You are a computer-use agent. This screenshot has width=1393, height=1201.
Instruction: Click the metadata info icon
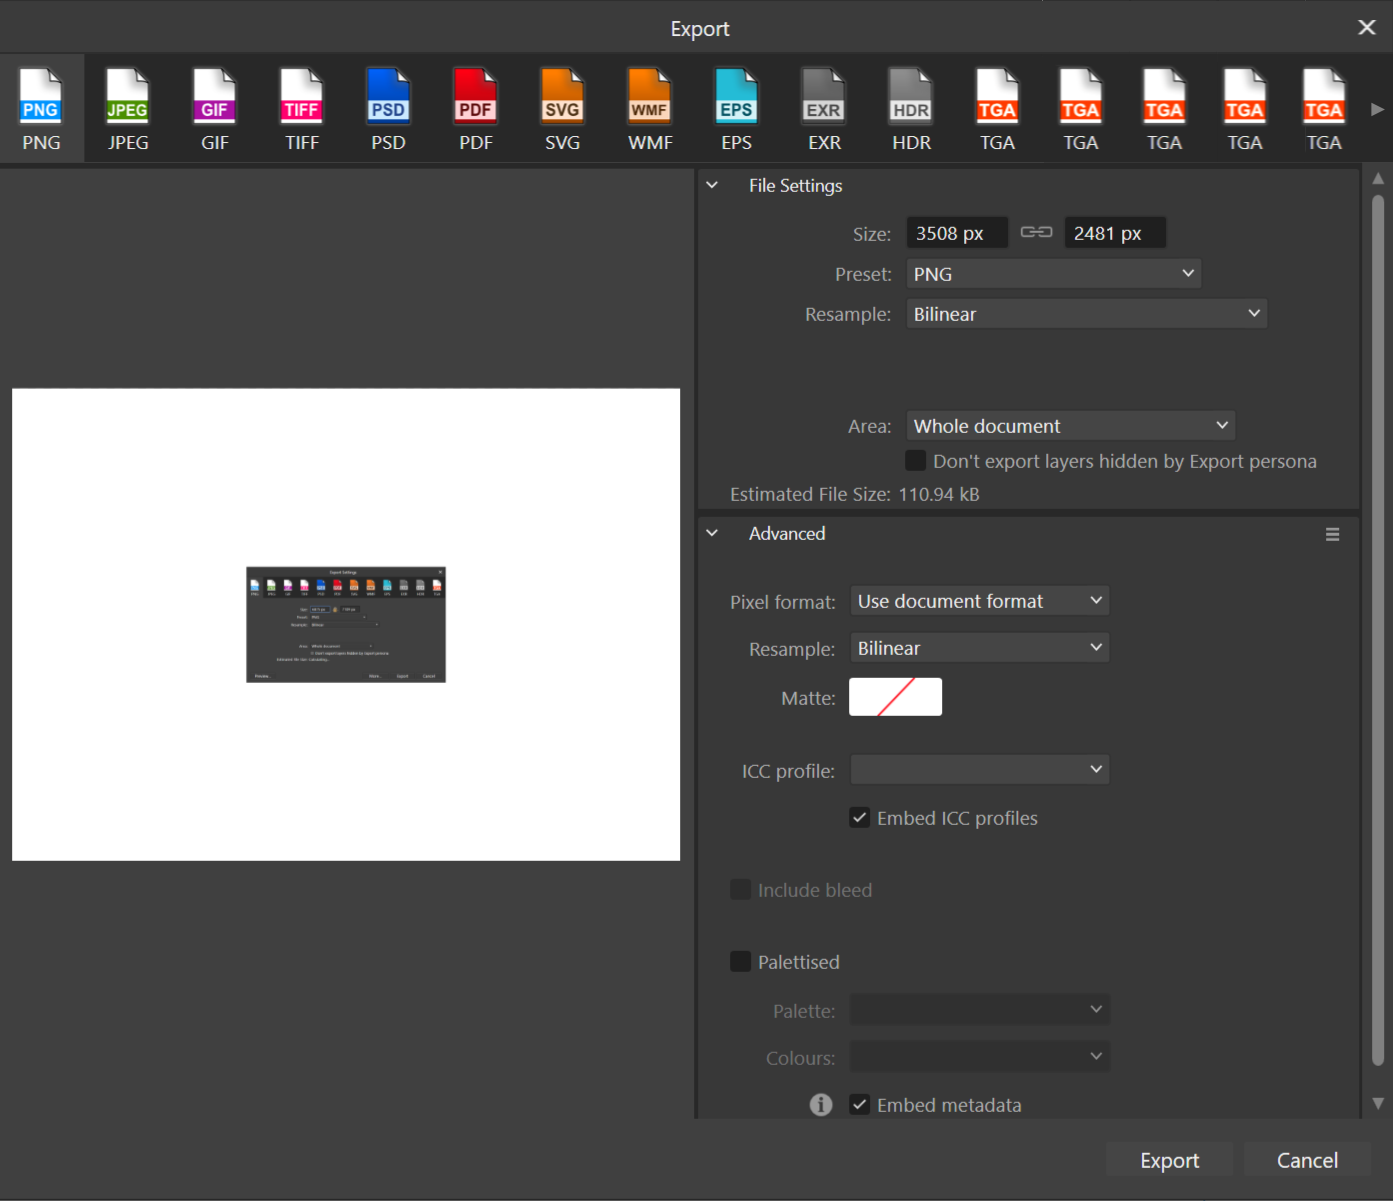tap(821, 1104)
